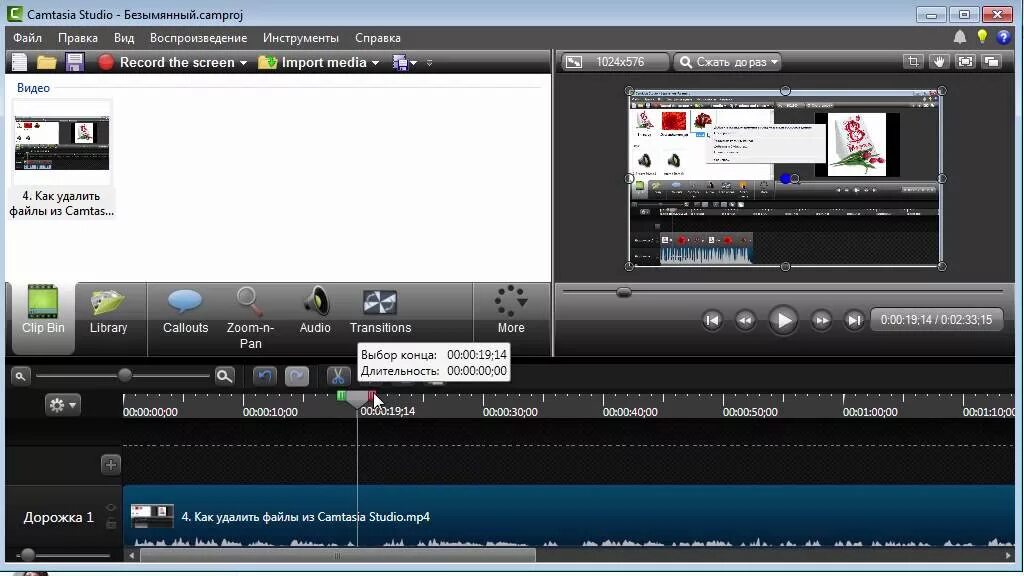1024x576 pixels.
Task: Zoom in the timeline with large magnifier
Action: [x=224, y=376]
